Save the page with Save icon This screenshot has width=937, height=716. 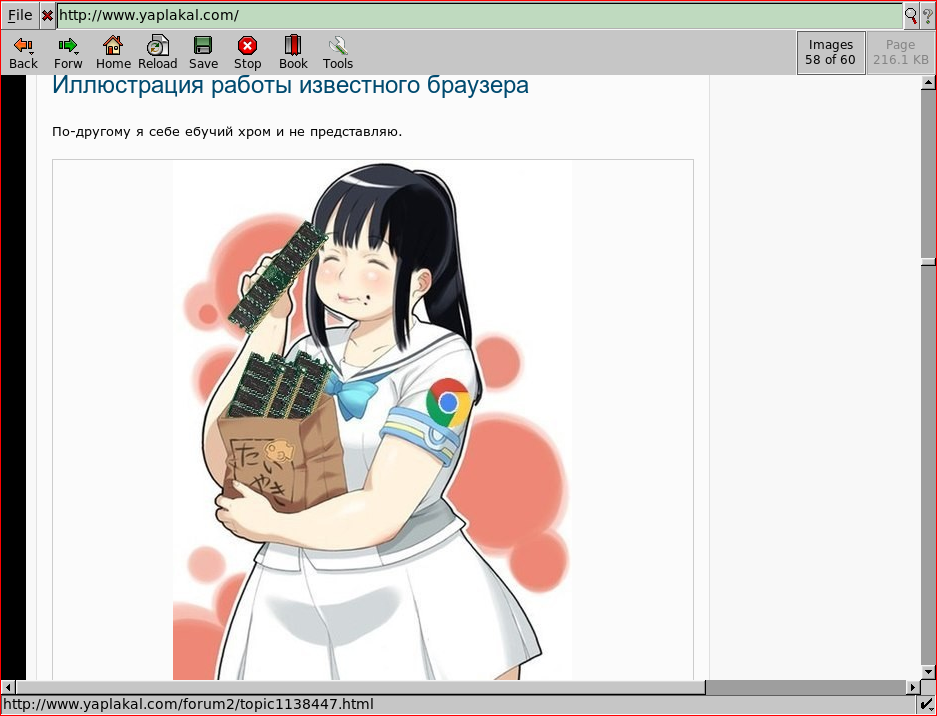coord(203,53)
